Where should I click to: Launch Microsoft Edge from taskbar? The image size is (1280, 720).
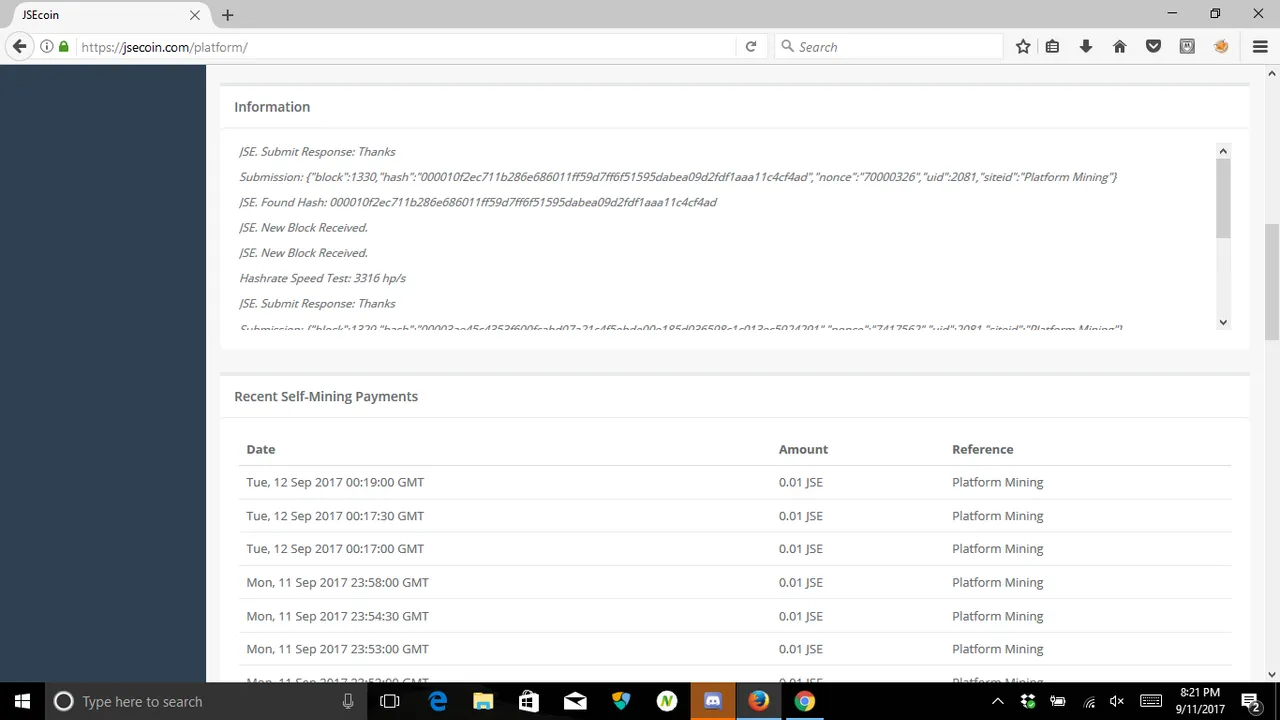coord(438,701)
